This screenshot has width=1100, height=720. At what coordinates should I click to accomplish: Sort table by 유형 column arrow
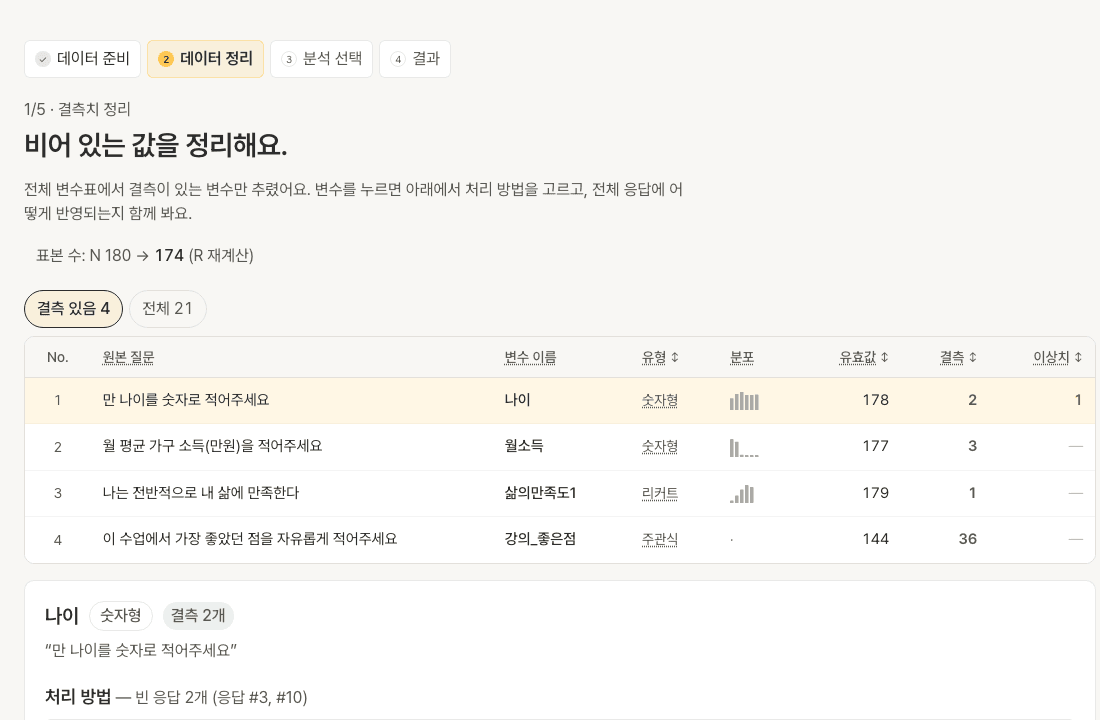pos(675,357)
